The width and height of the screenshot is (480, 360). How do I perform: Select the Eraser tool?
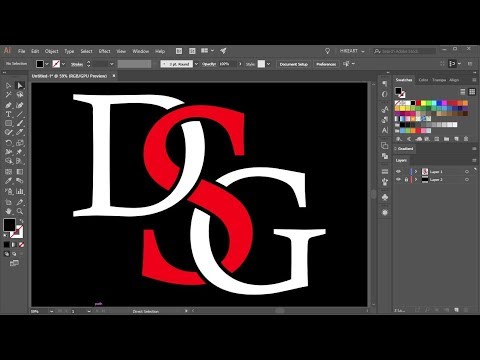pyautogui.click(x=20, y=132)
